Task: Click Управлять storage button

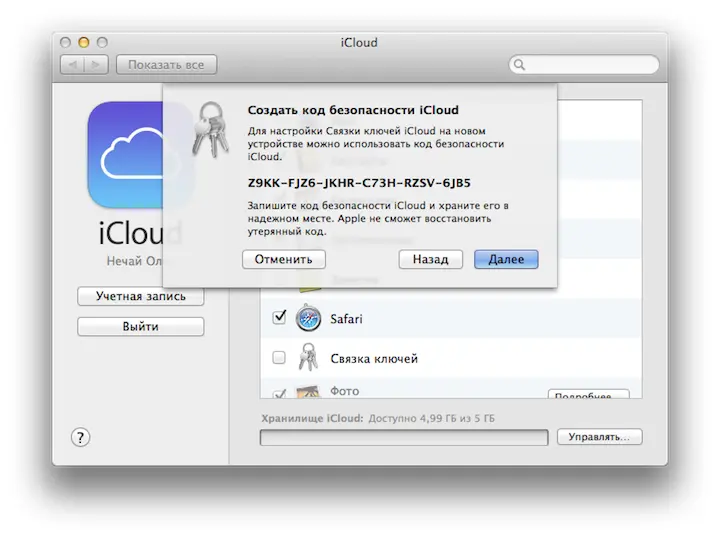Action: (x=600, y=437)
